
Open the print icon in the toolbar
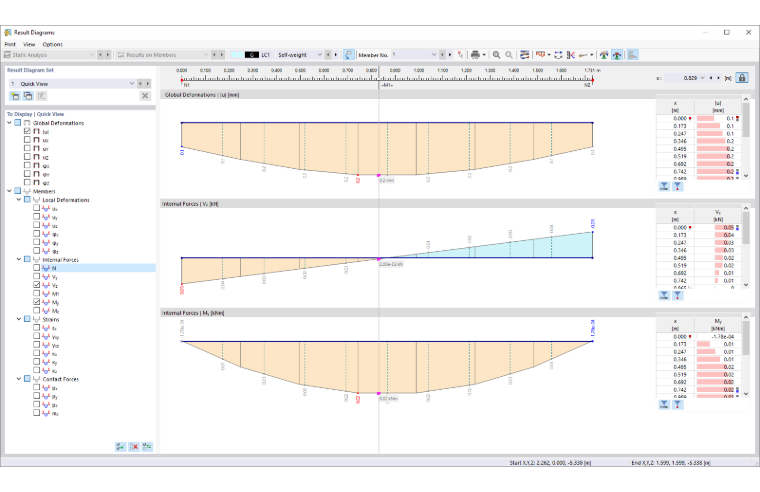point(475,55)
